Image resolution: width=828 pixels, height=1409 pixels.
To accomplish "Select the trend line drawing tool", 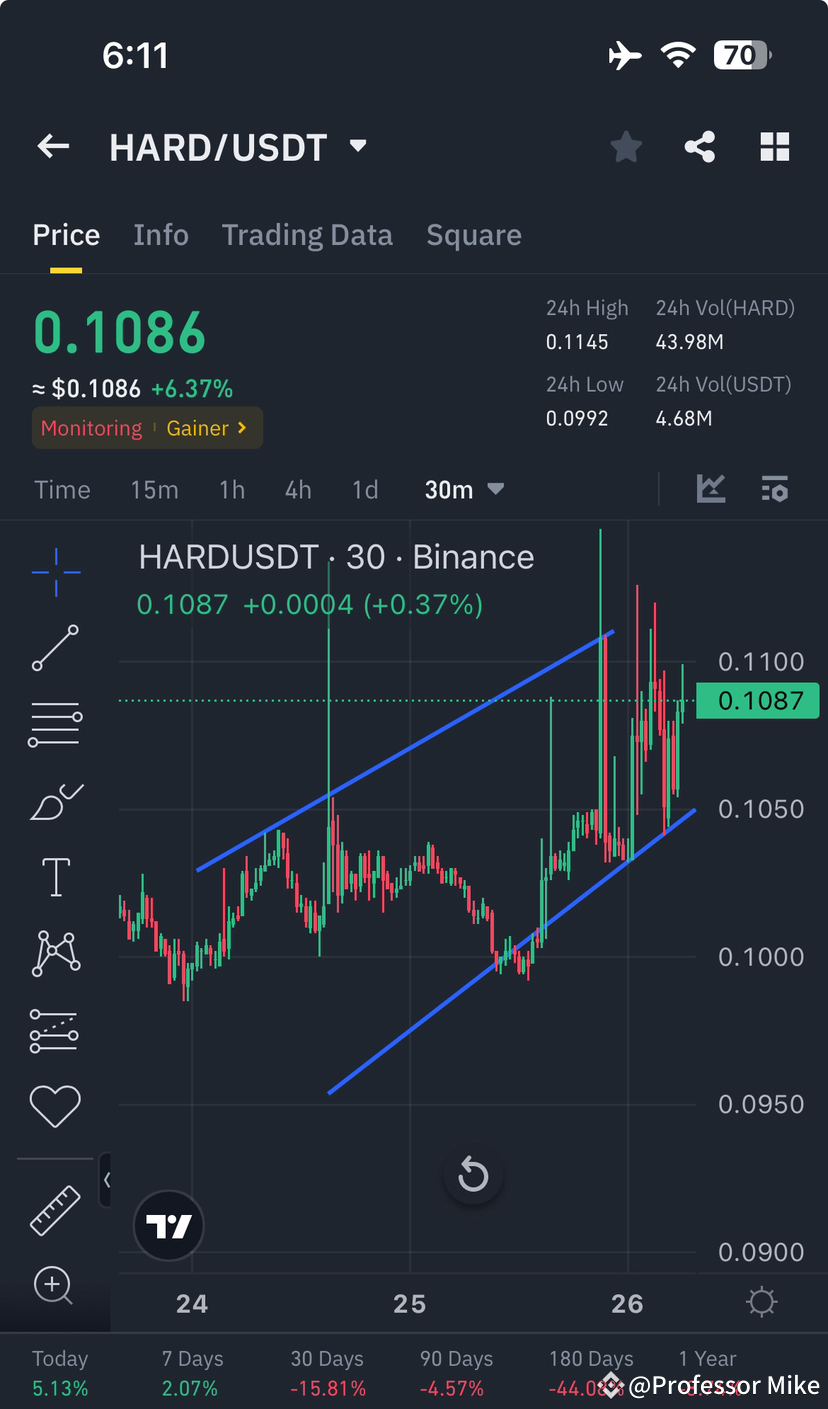I will tap(55, 648).
